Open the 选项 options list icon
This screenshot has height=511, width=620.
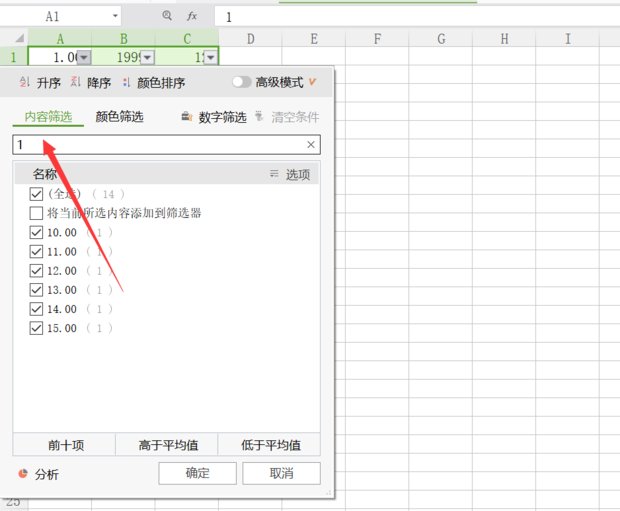click(x=274, y=174)
